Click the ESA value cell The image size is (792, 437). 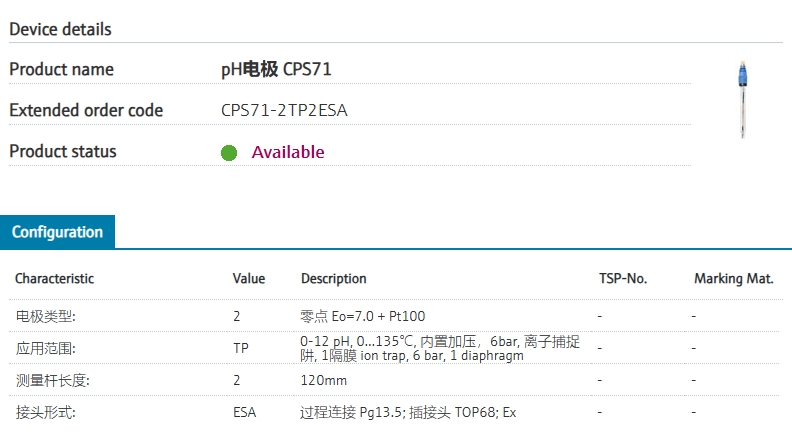pos(244,412)
